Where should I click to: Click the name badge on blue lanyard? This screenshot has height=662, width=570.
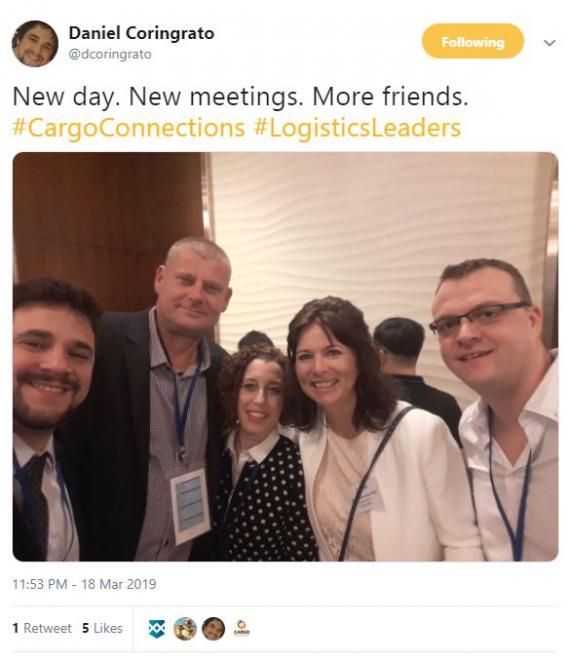[190, 506]
